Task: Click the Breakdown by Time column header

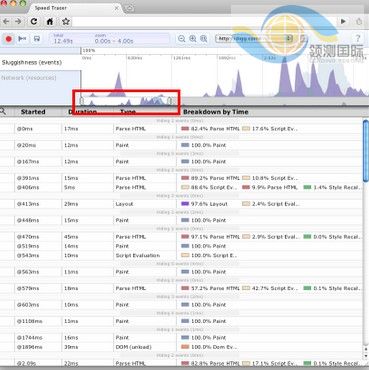Action: [216, 112]
